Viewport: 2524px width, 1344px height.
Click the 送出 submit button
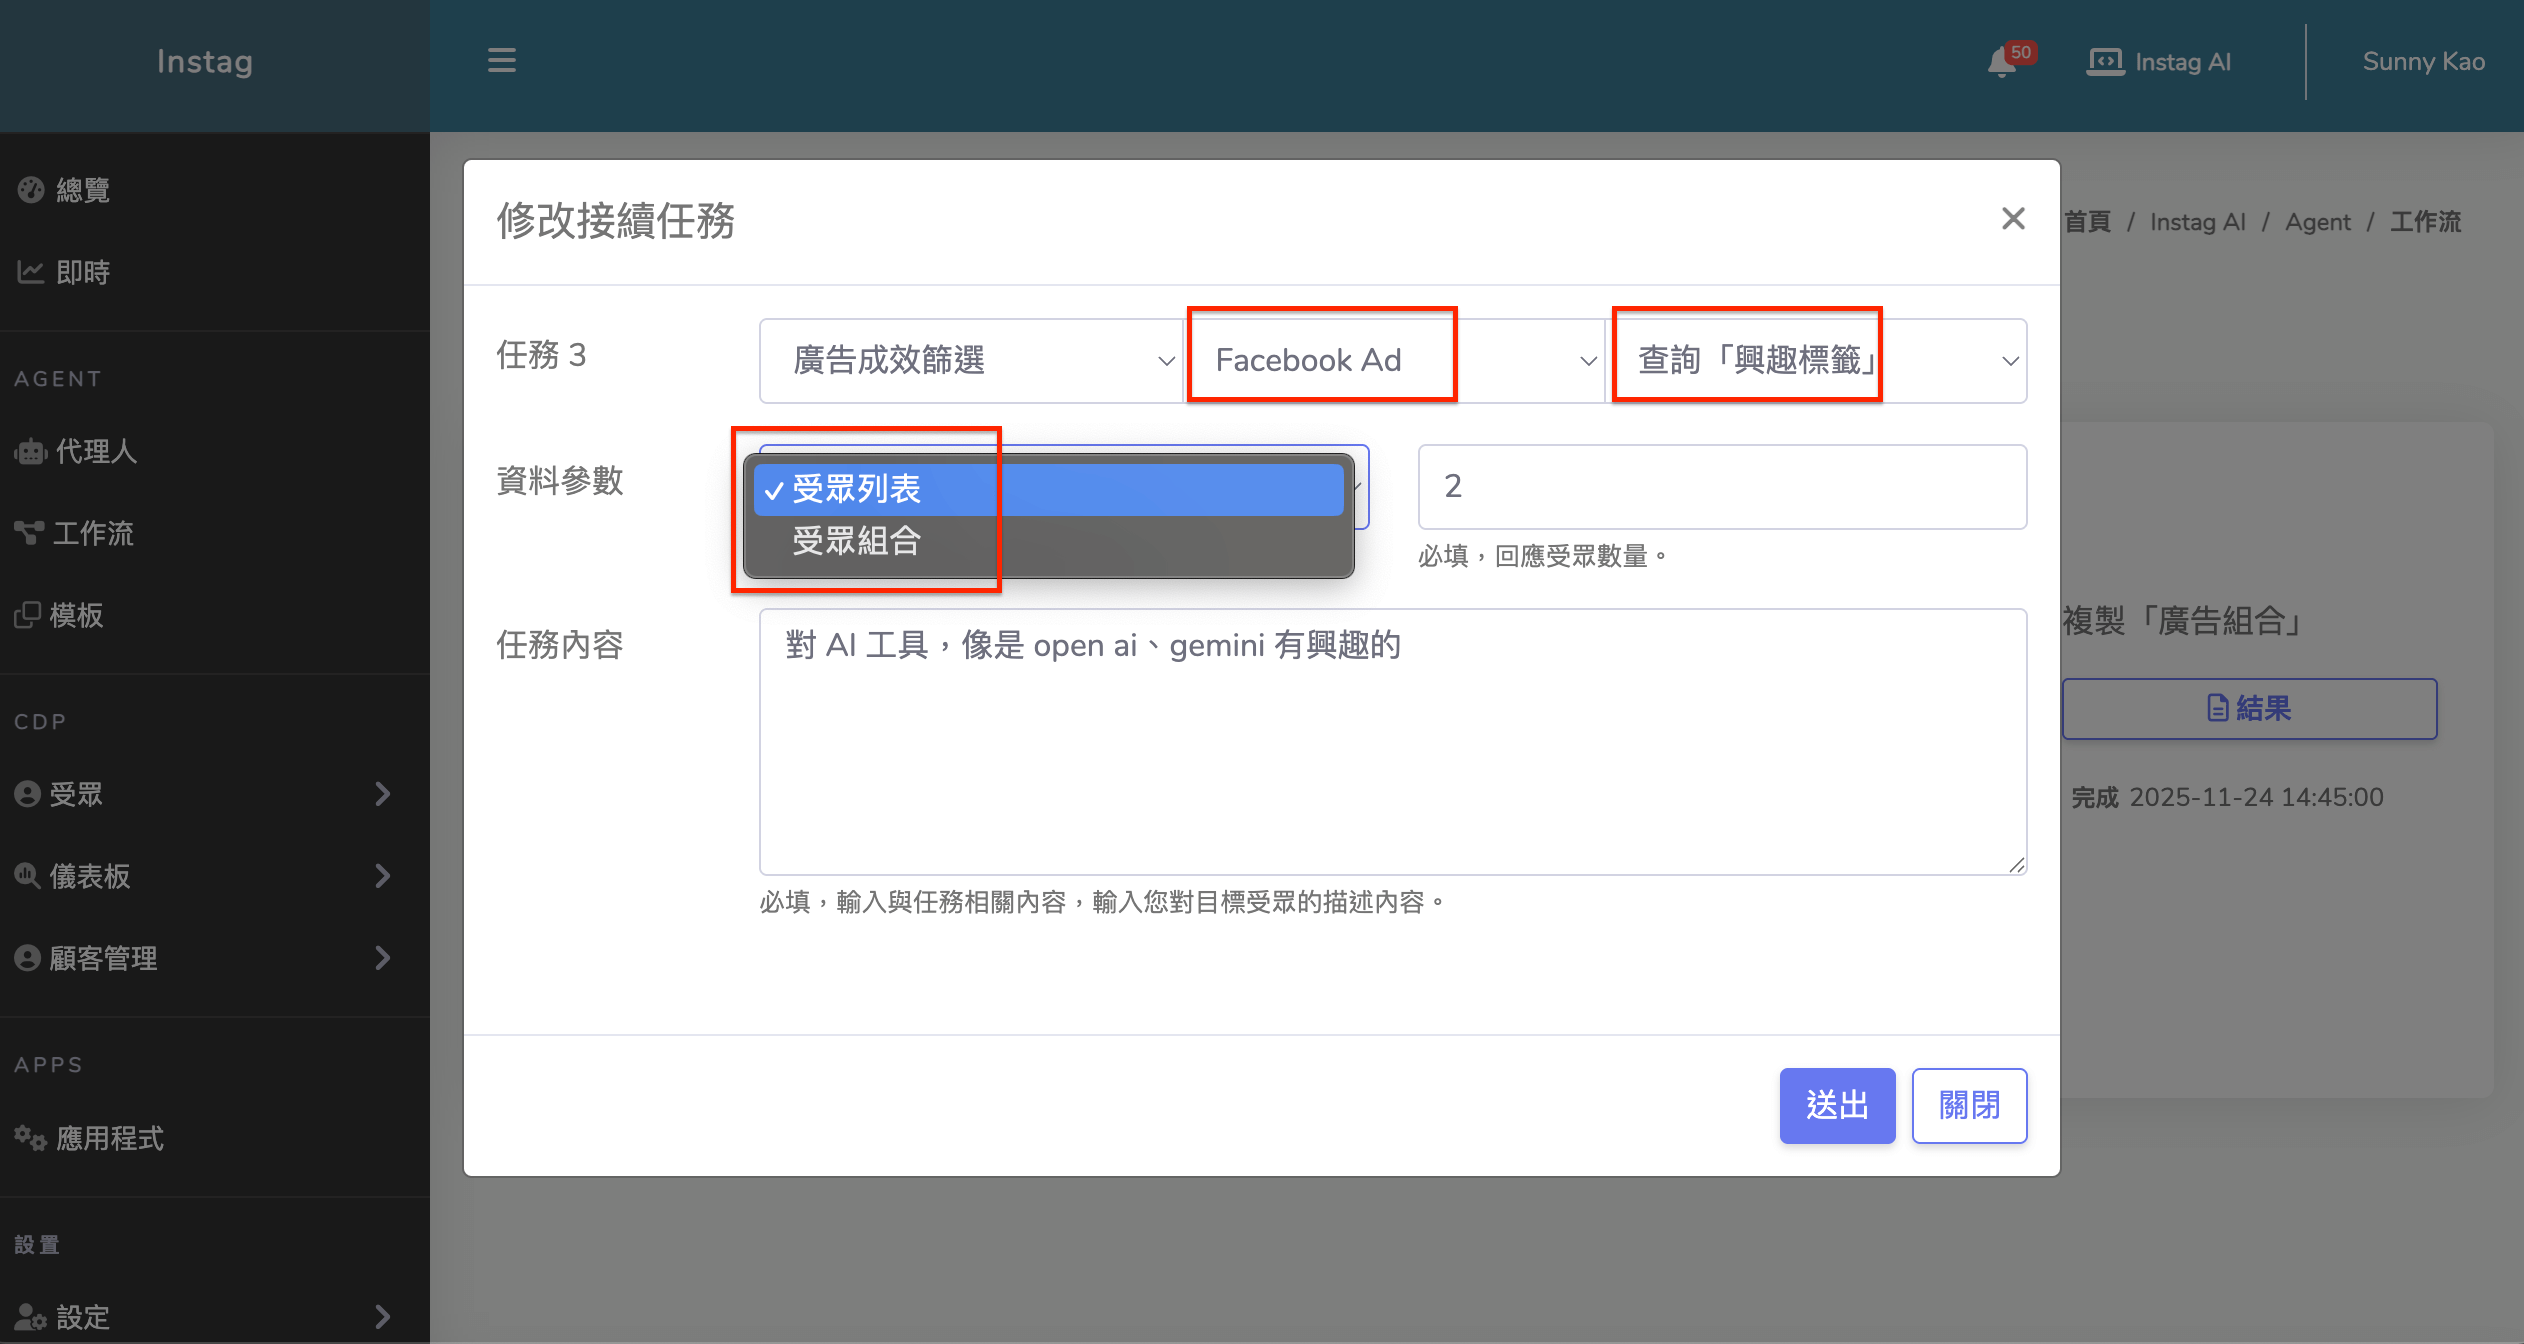[x=1836, y=1105]
